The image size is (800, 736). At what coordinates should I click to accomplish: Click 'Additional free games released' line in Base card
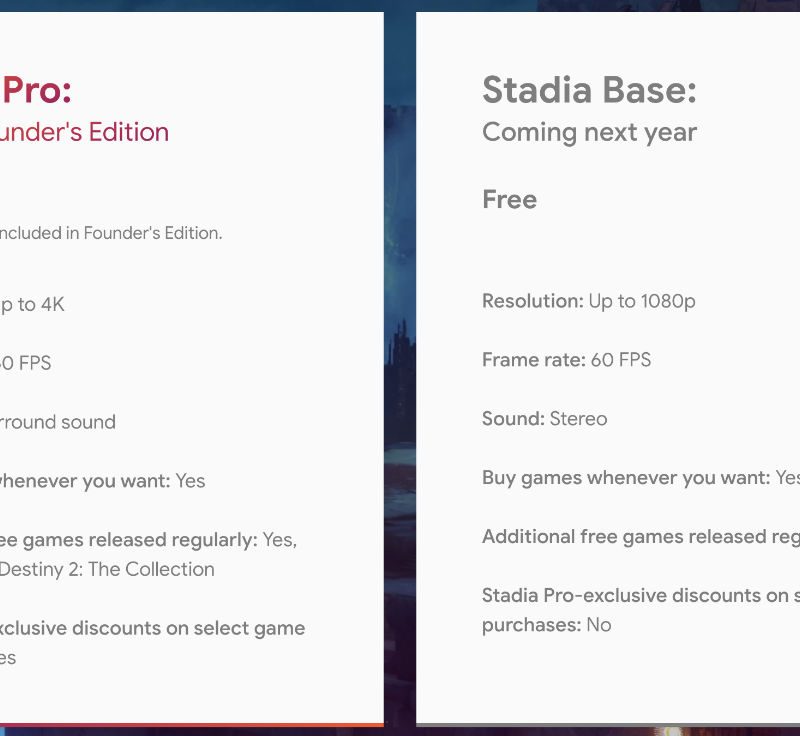click(640, 537)
